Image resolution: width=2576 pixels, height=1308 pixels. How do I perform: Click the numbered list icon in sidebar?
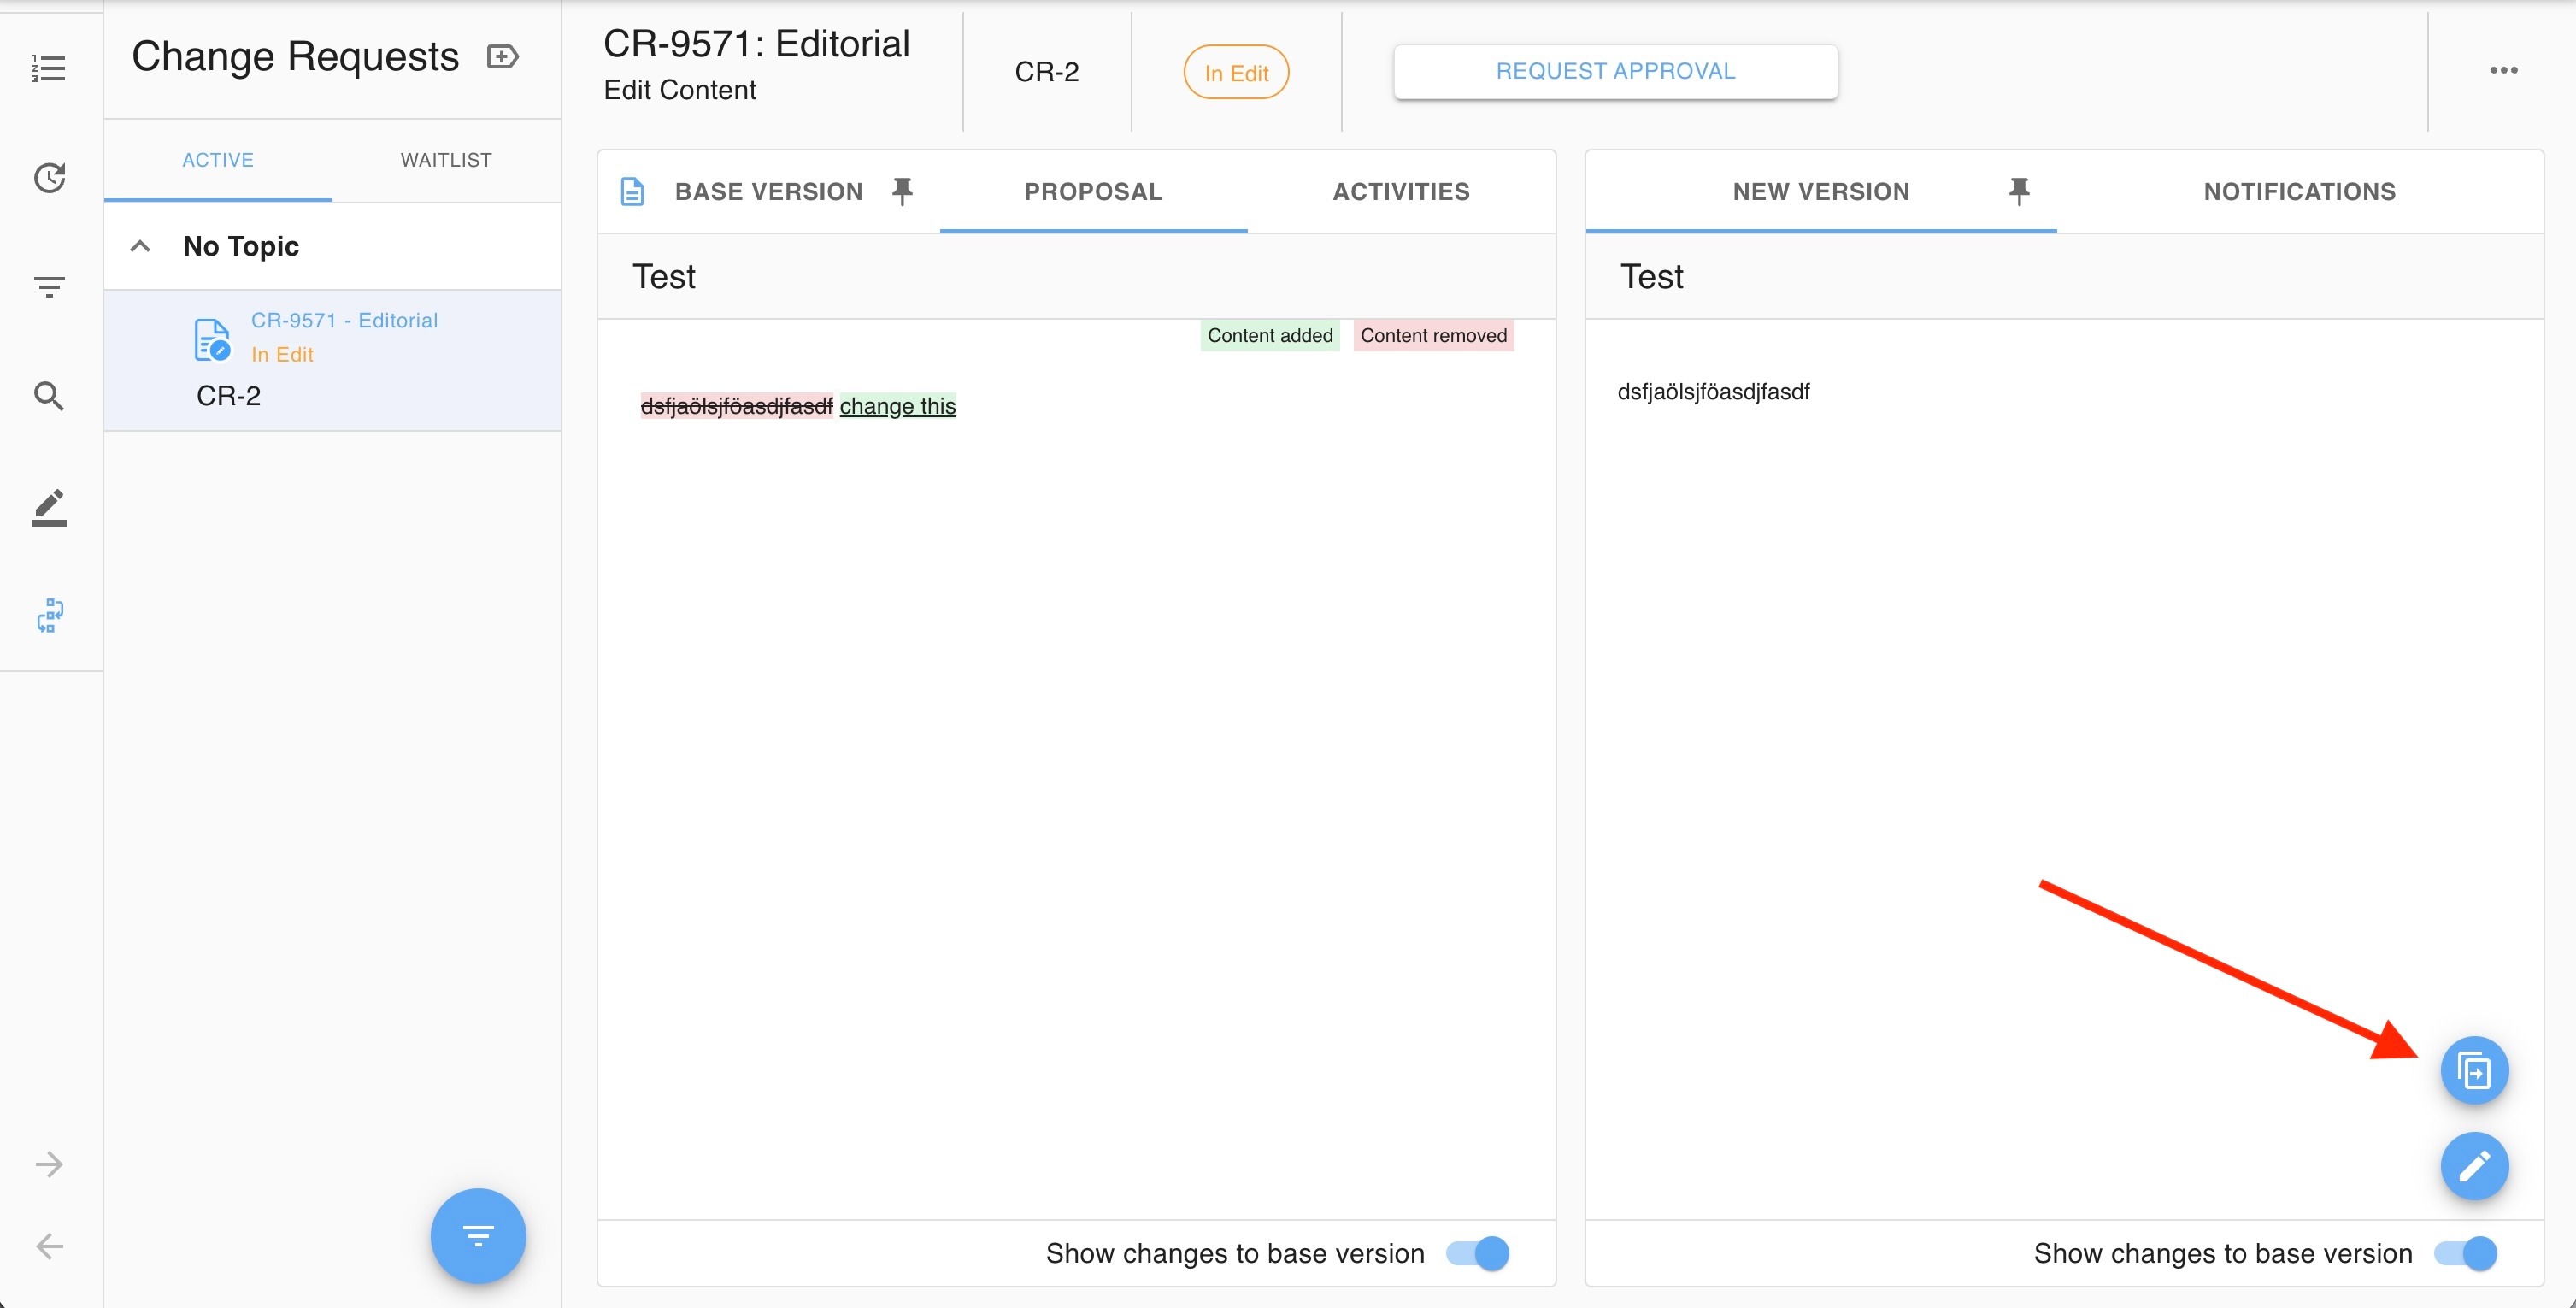point(48,69)
